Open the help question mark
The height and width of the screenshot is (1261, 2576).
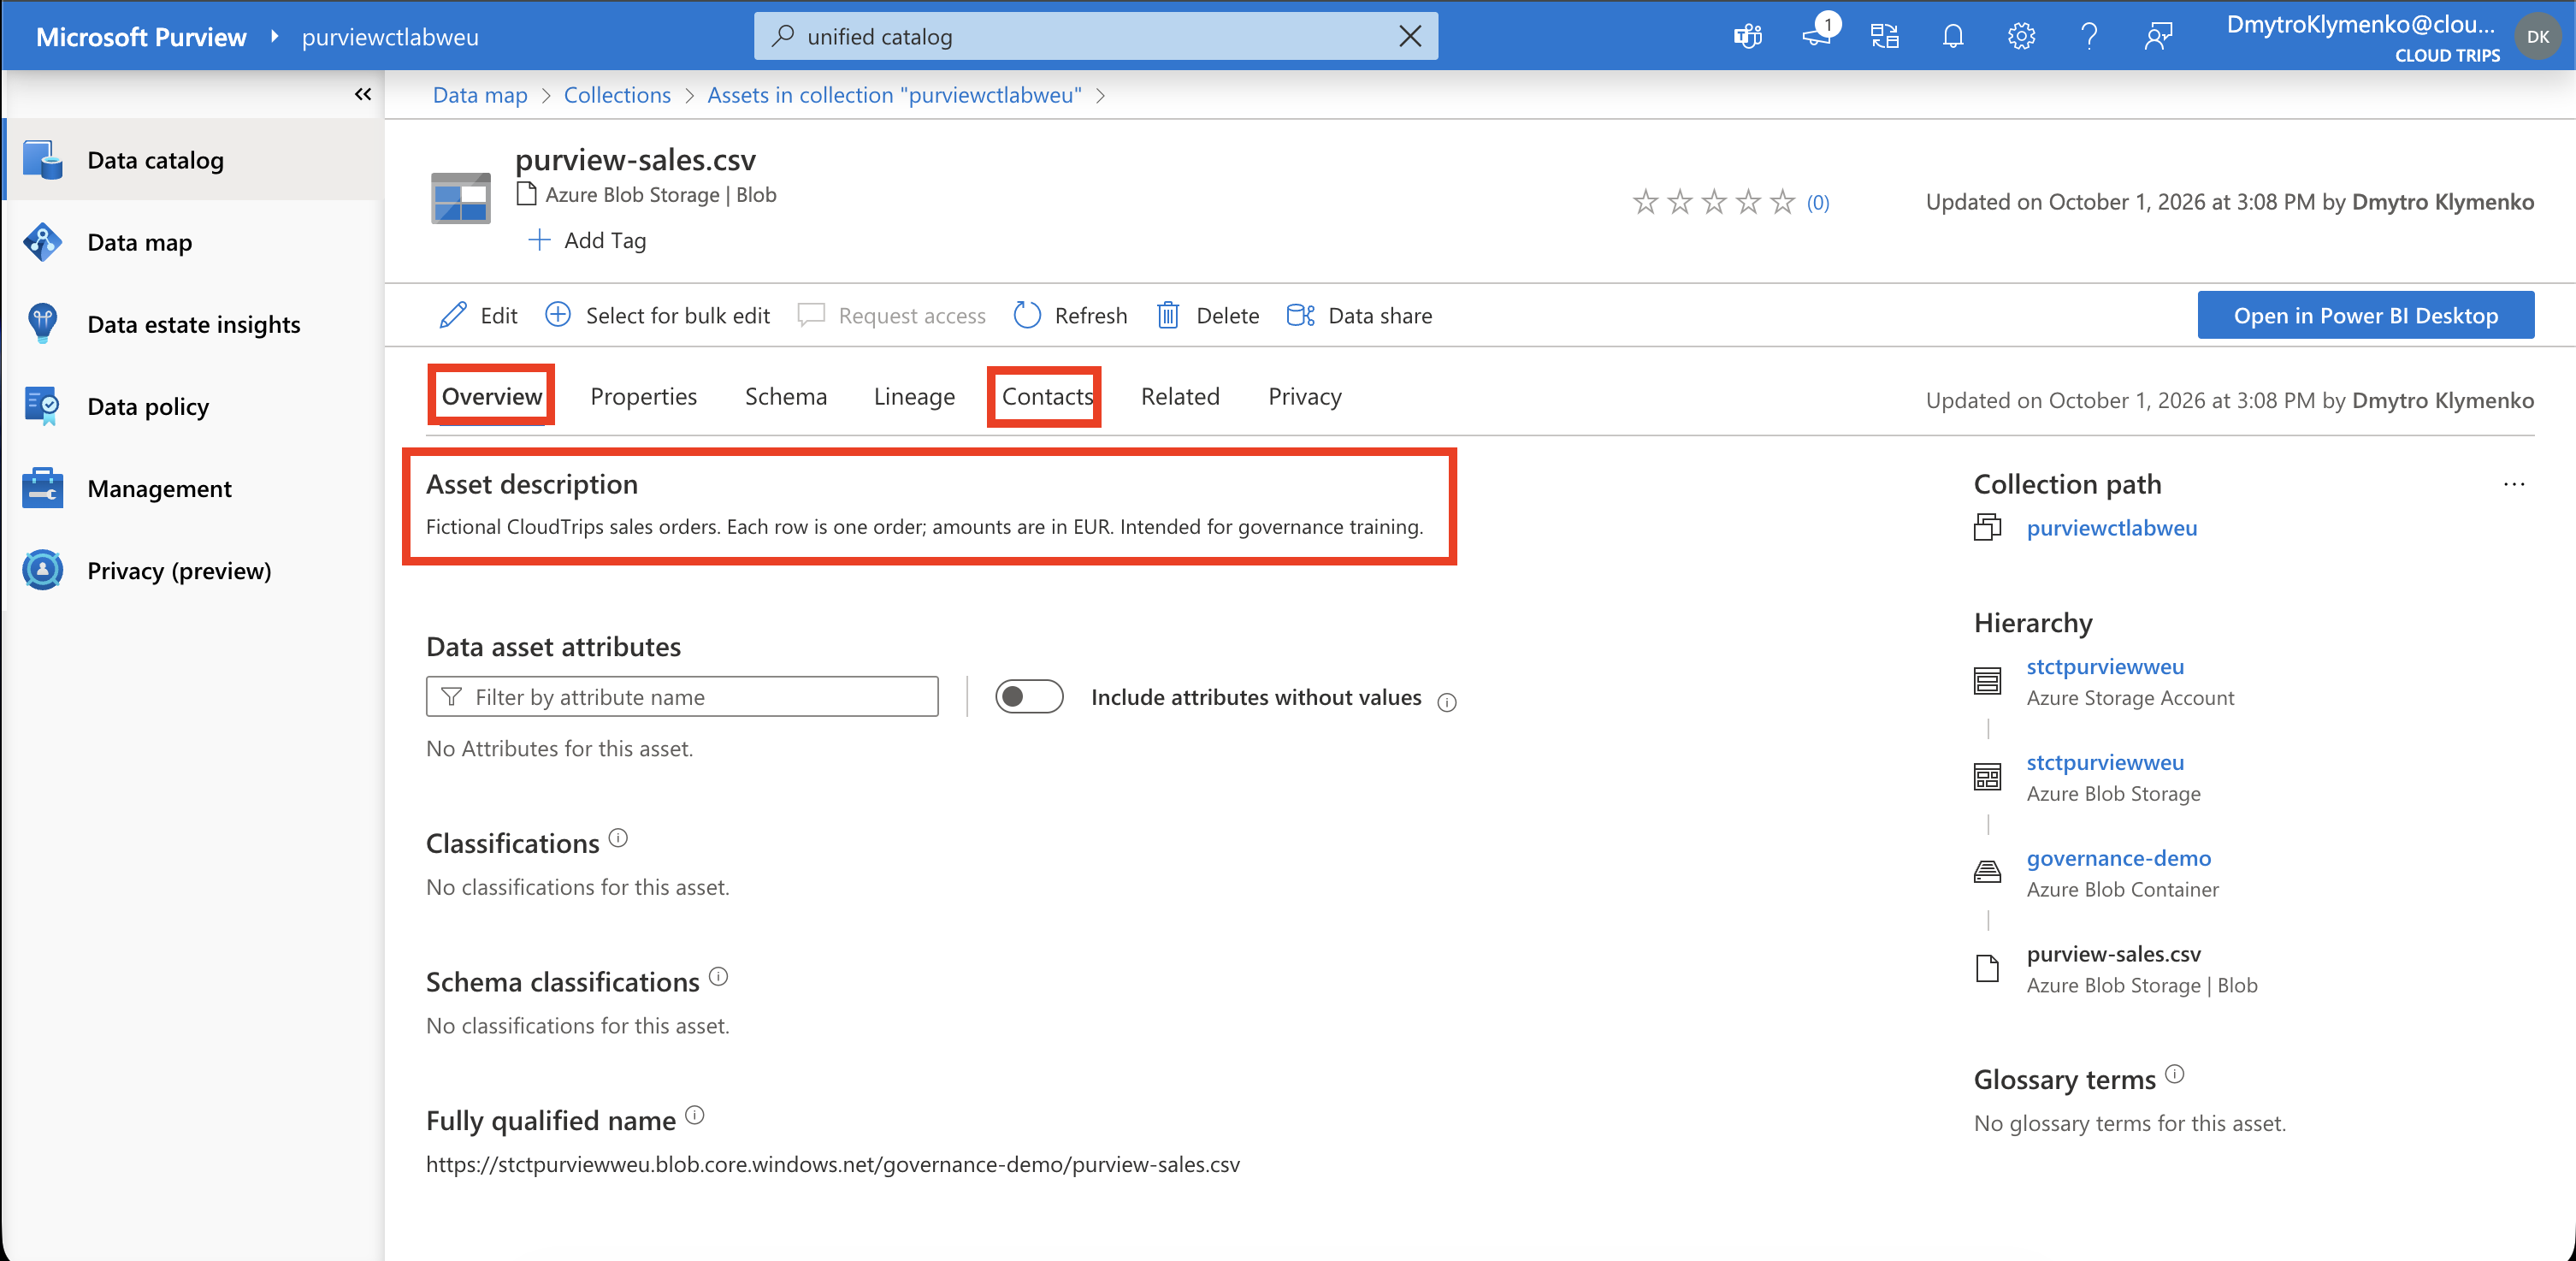(x=2089, y=37)
